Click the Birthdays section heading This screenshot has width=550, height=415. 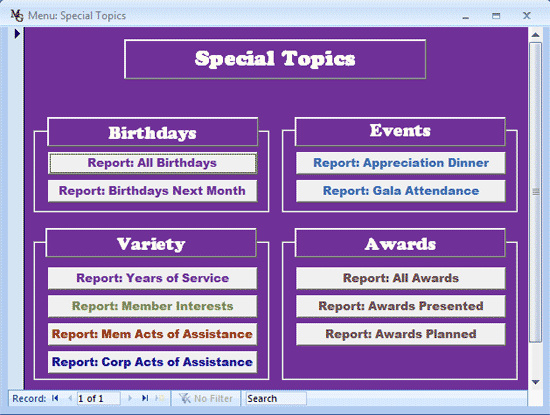coord(153,132)
